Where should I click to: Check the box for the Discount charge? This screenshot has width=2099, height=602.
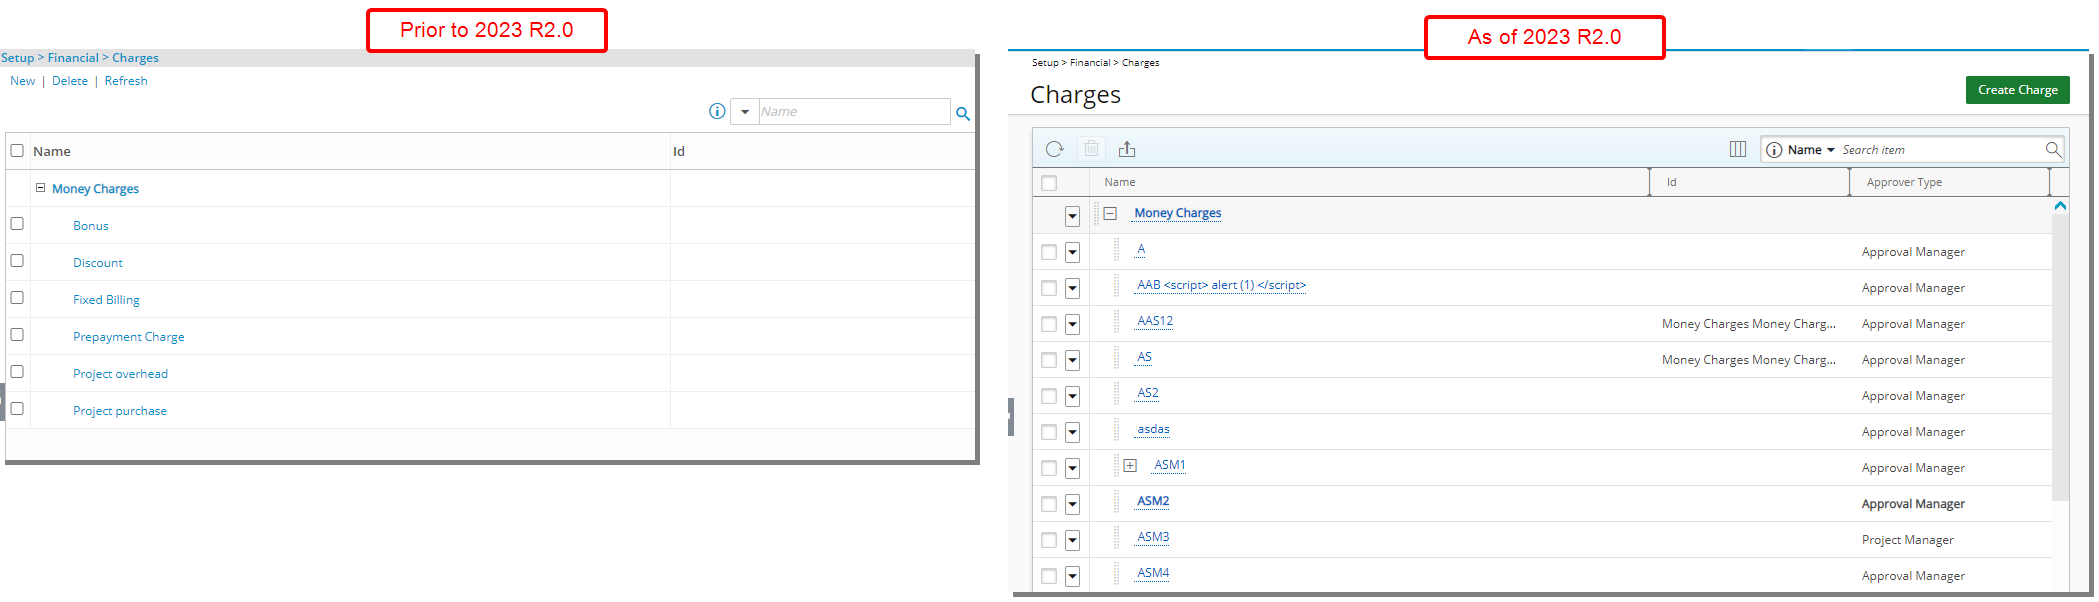point(17,261)
